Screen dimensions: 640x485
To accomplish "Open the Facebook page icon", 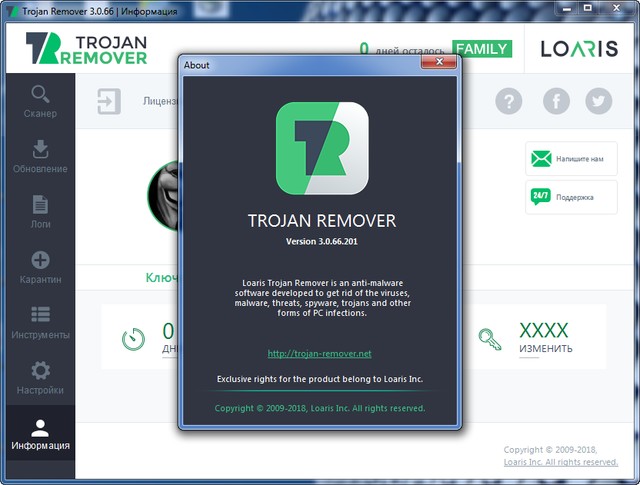I will 556,101.
